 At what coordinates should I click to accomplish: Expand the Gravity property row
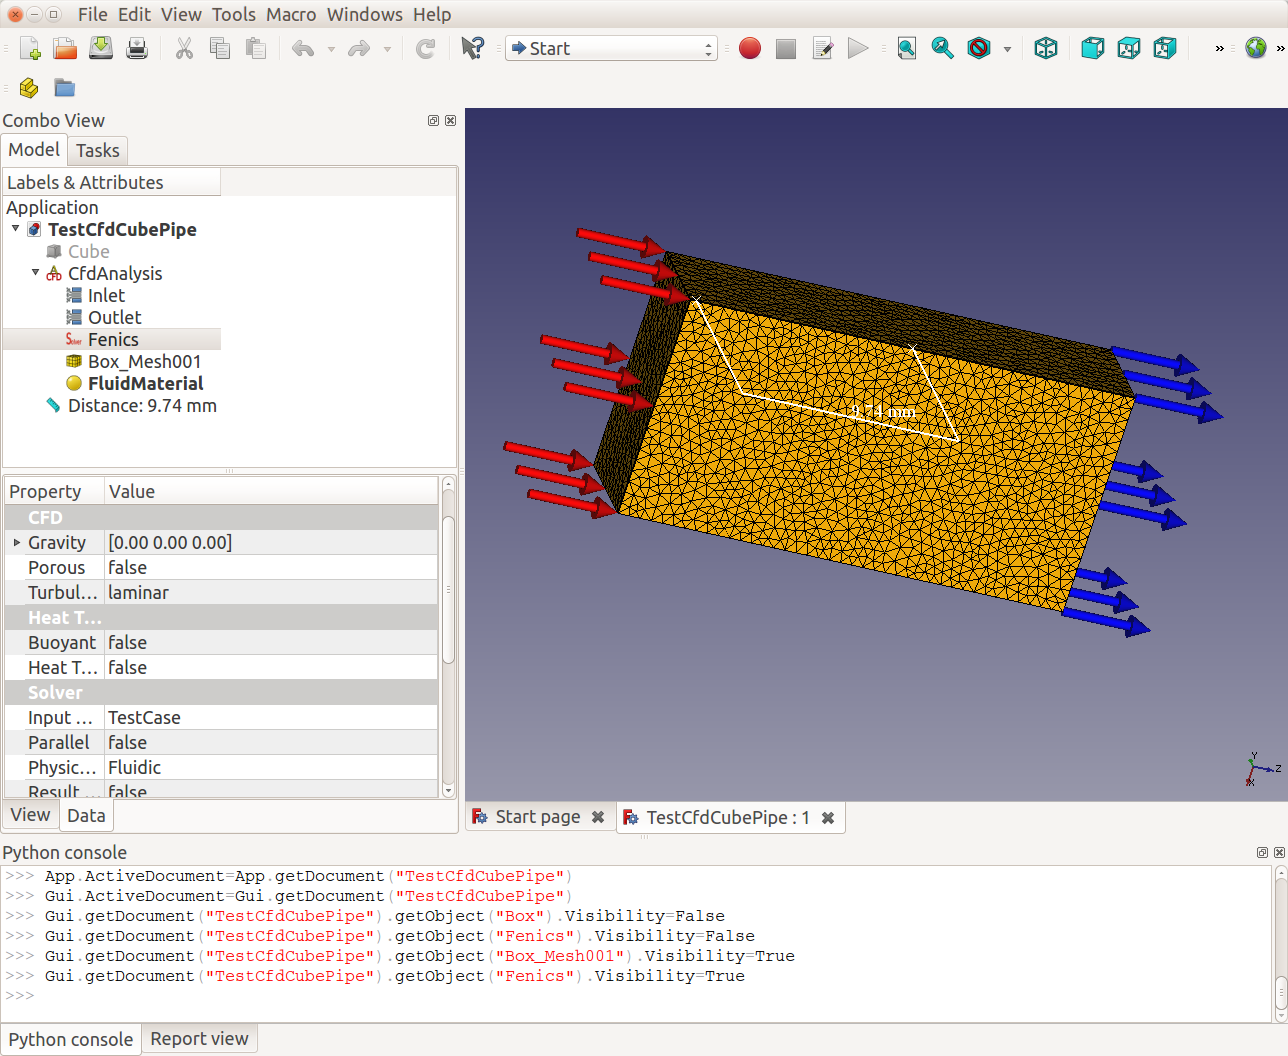[16, 542]
